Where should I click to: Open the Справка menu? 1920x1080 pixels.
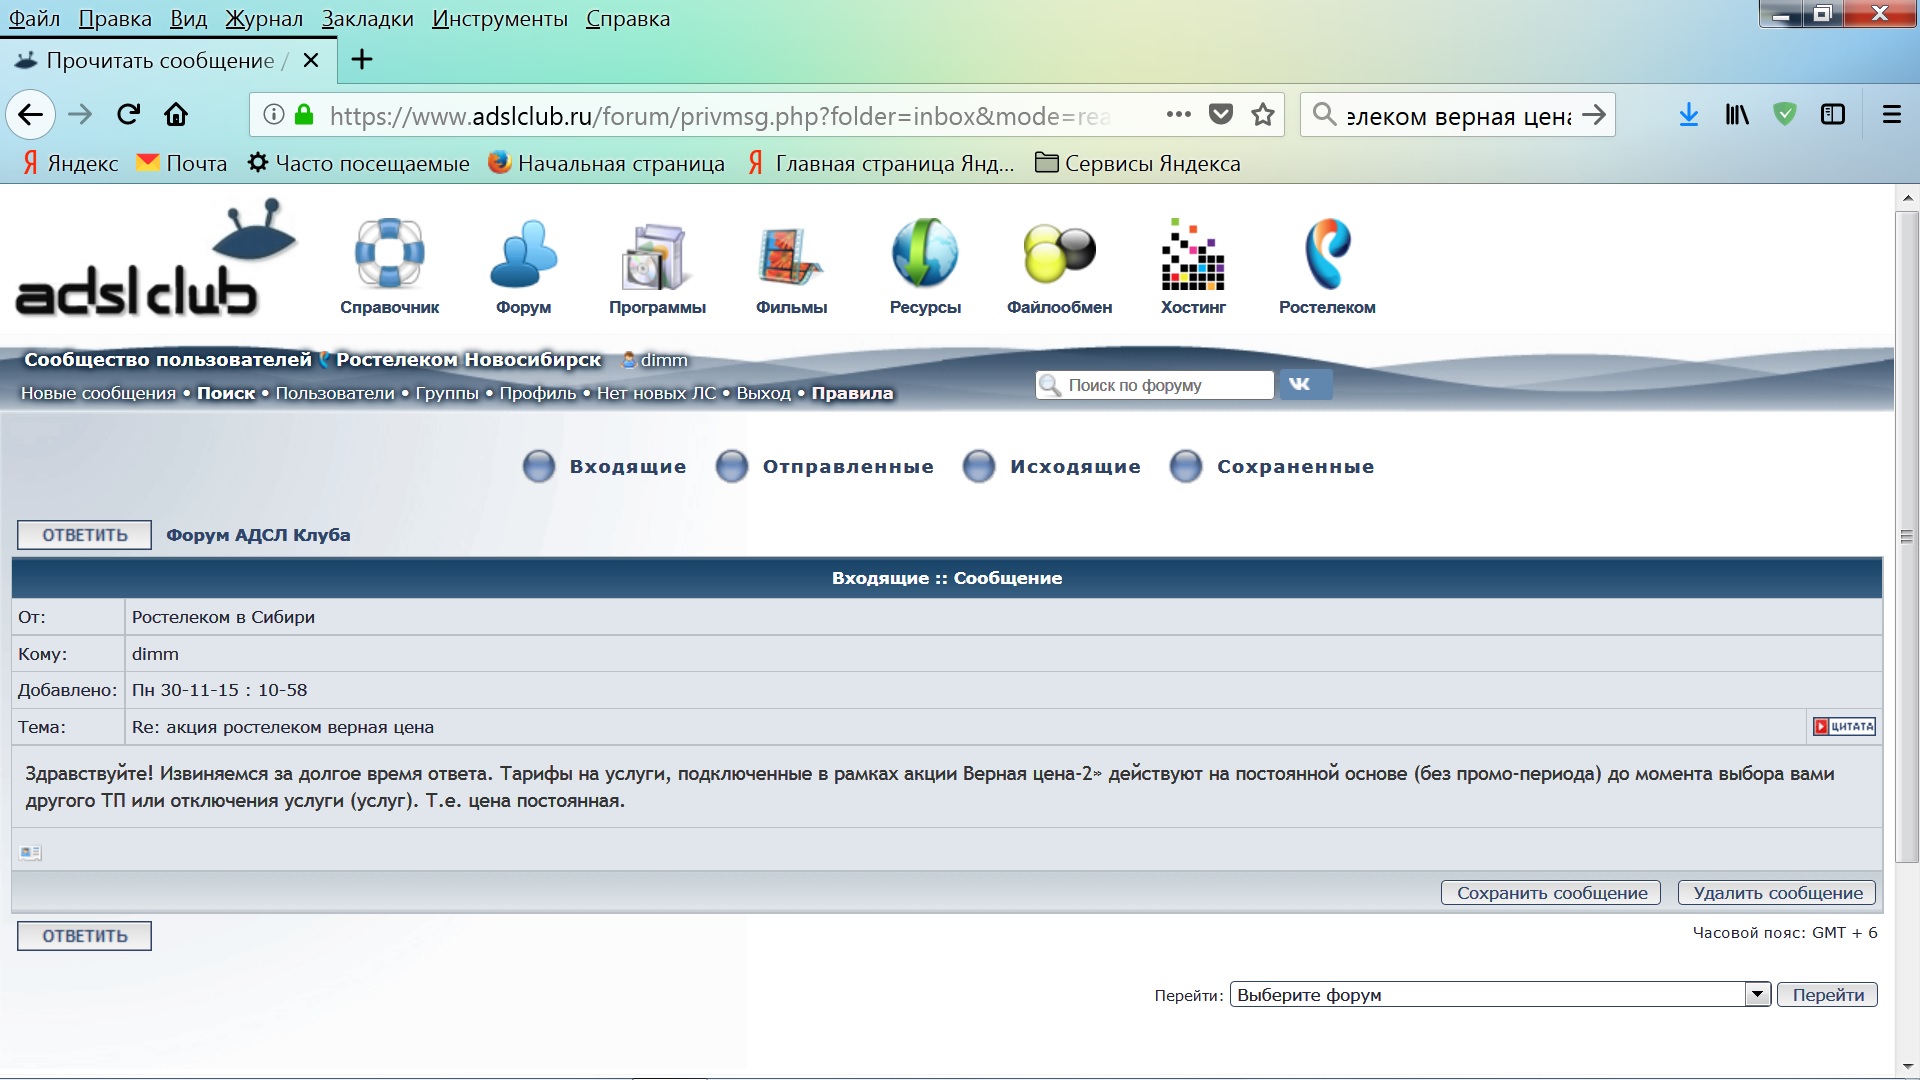628,18
